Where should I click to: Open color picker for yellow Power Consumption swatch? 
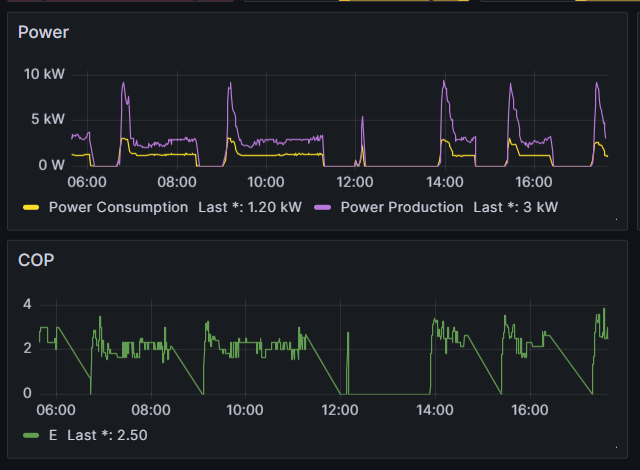click(x=31, y=208)
